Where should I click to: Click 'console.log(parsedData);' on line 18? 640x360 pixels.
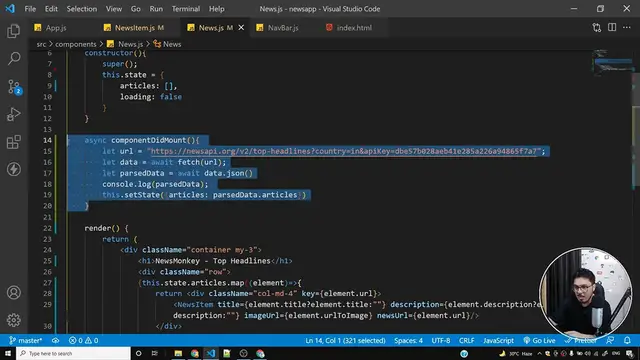pos(155,184)
